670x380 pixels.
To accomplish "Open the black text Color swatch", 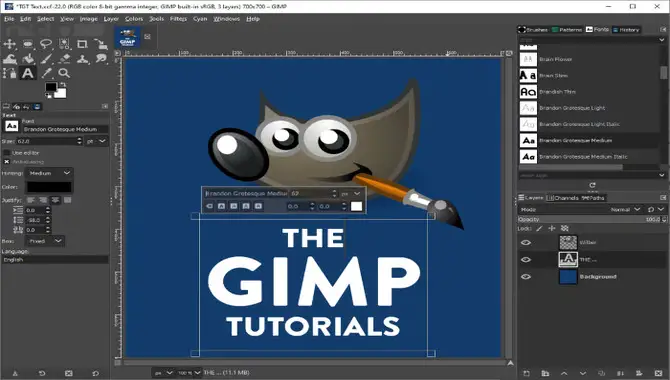I will point(49,187).
